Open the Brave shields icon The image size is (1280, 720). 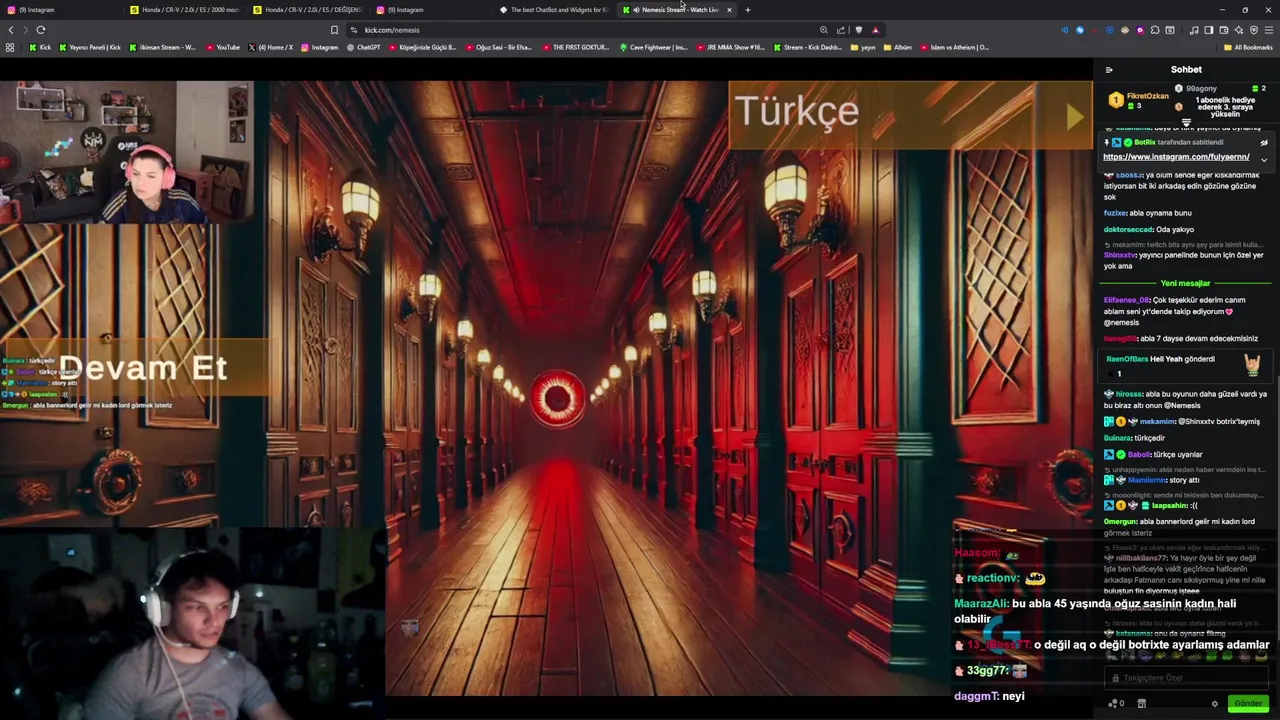pyautogui.click(x=859, y=30)
